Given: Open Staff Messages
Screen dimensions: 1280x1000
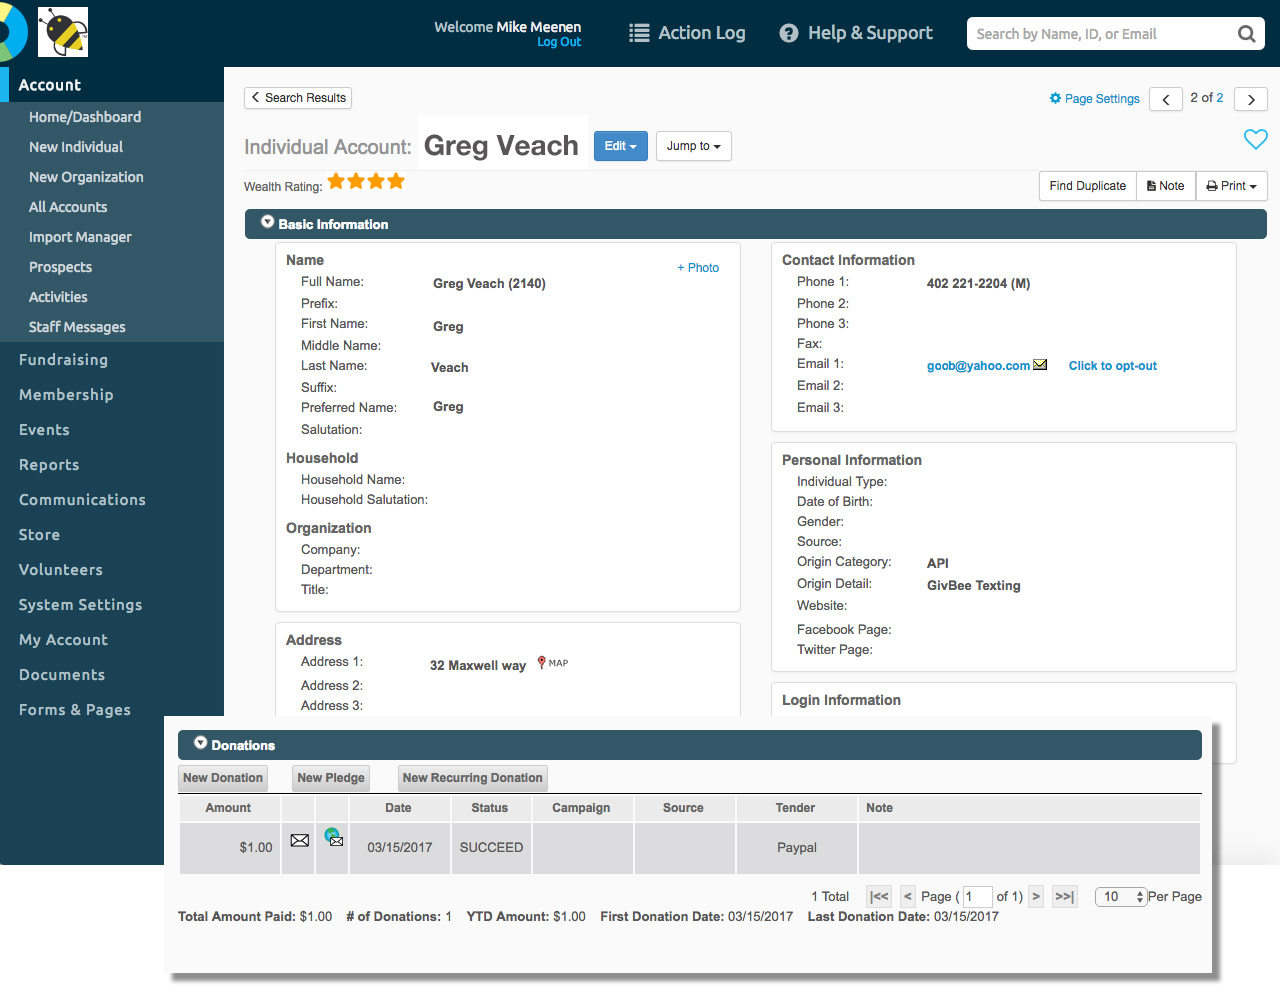Looking at the screenshot, I should click(77, 327).
